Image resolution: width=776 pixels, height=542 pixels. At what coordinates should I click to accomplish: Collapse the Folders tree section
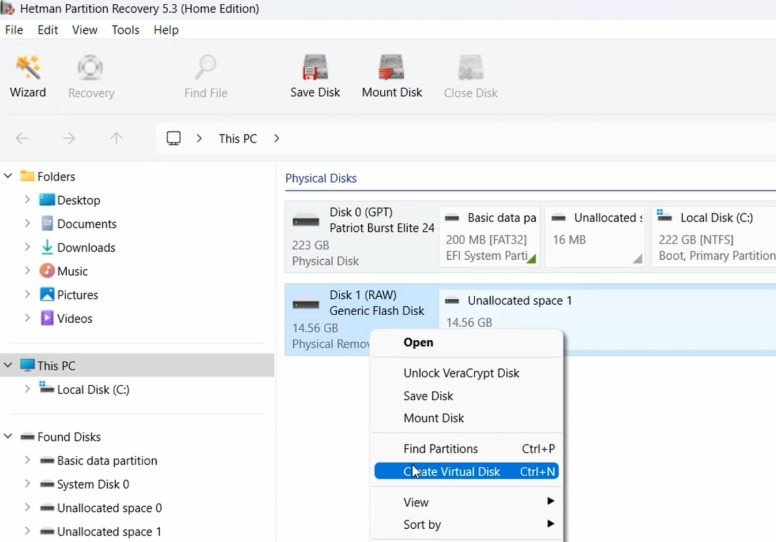(8, 176)
